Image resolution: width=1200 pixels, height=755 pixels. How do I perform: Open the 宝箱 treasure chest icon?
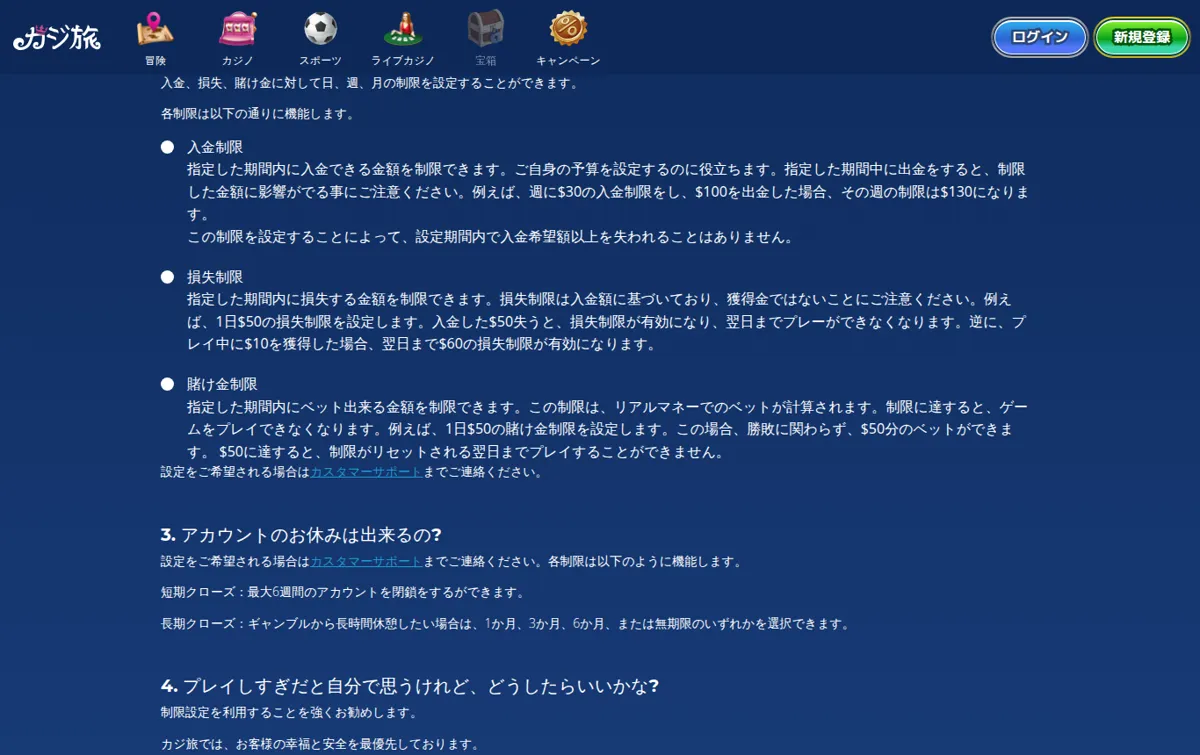[x=486, y=29]
